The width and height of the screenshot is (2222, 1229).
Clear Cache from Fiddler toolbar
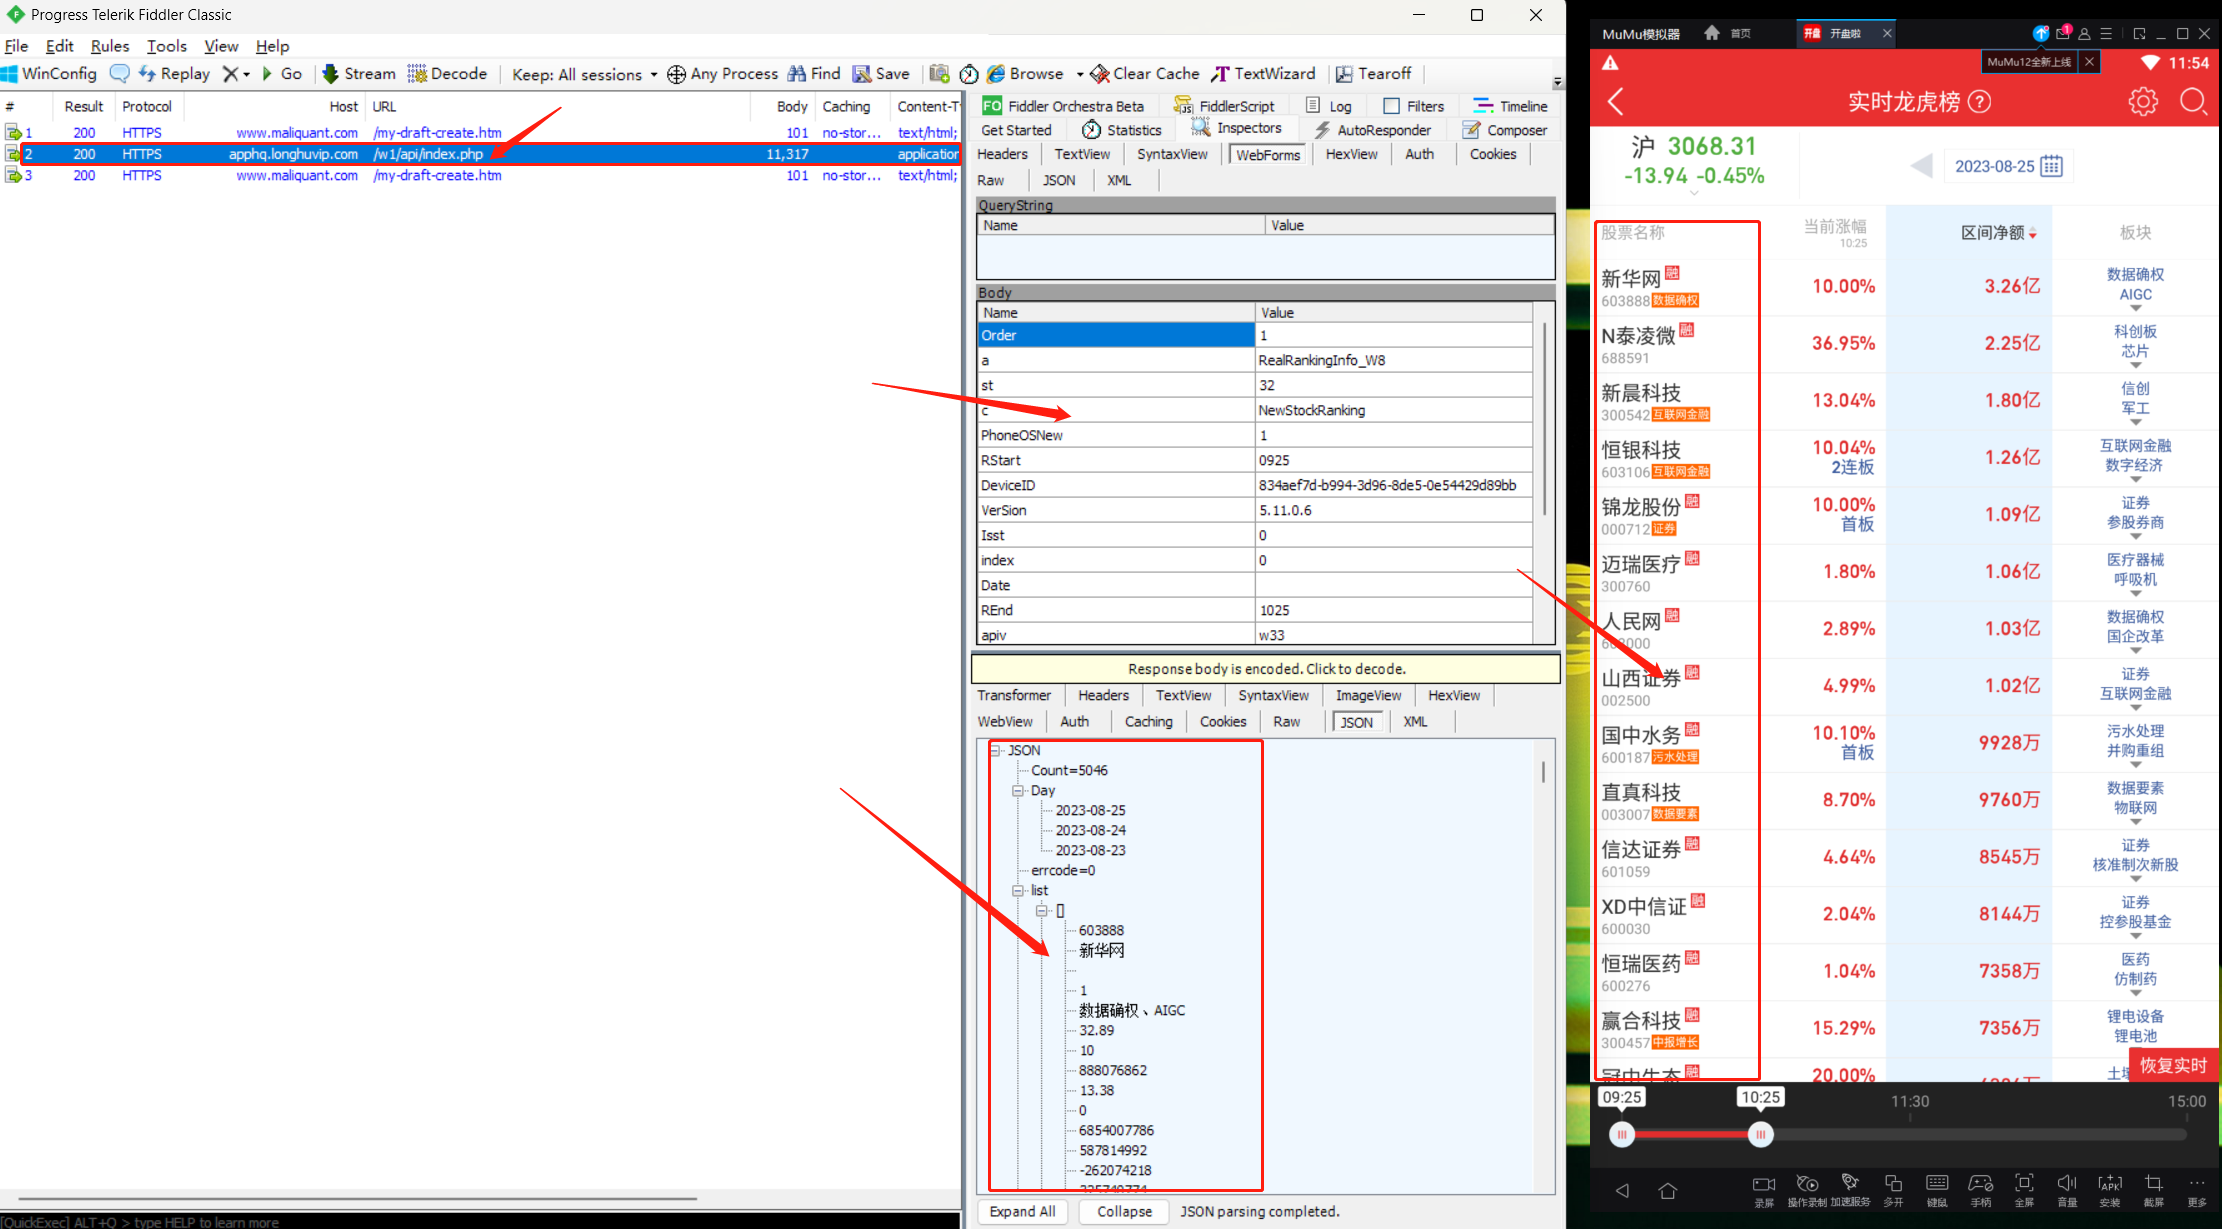click(1145, 74)
